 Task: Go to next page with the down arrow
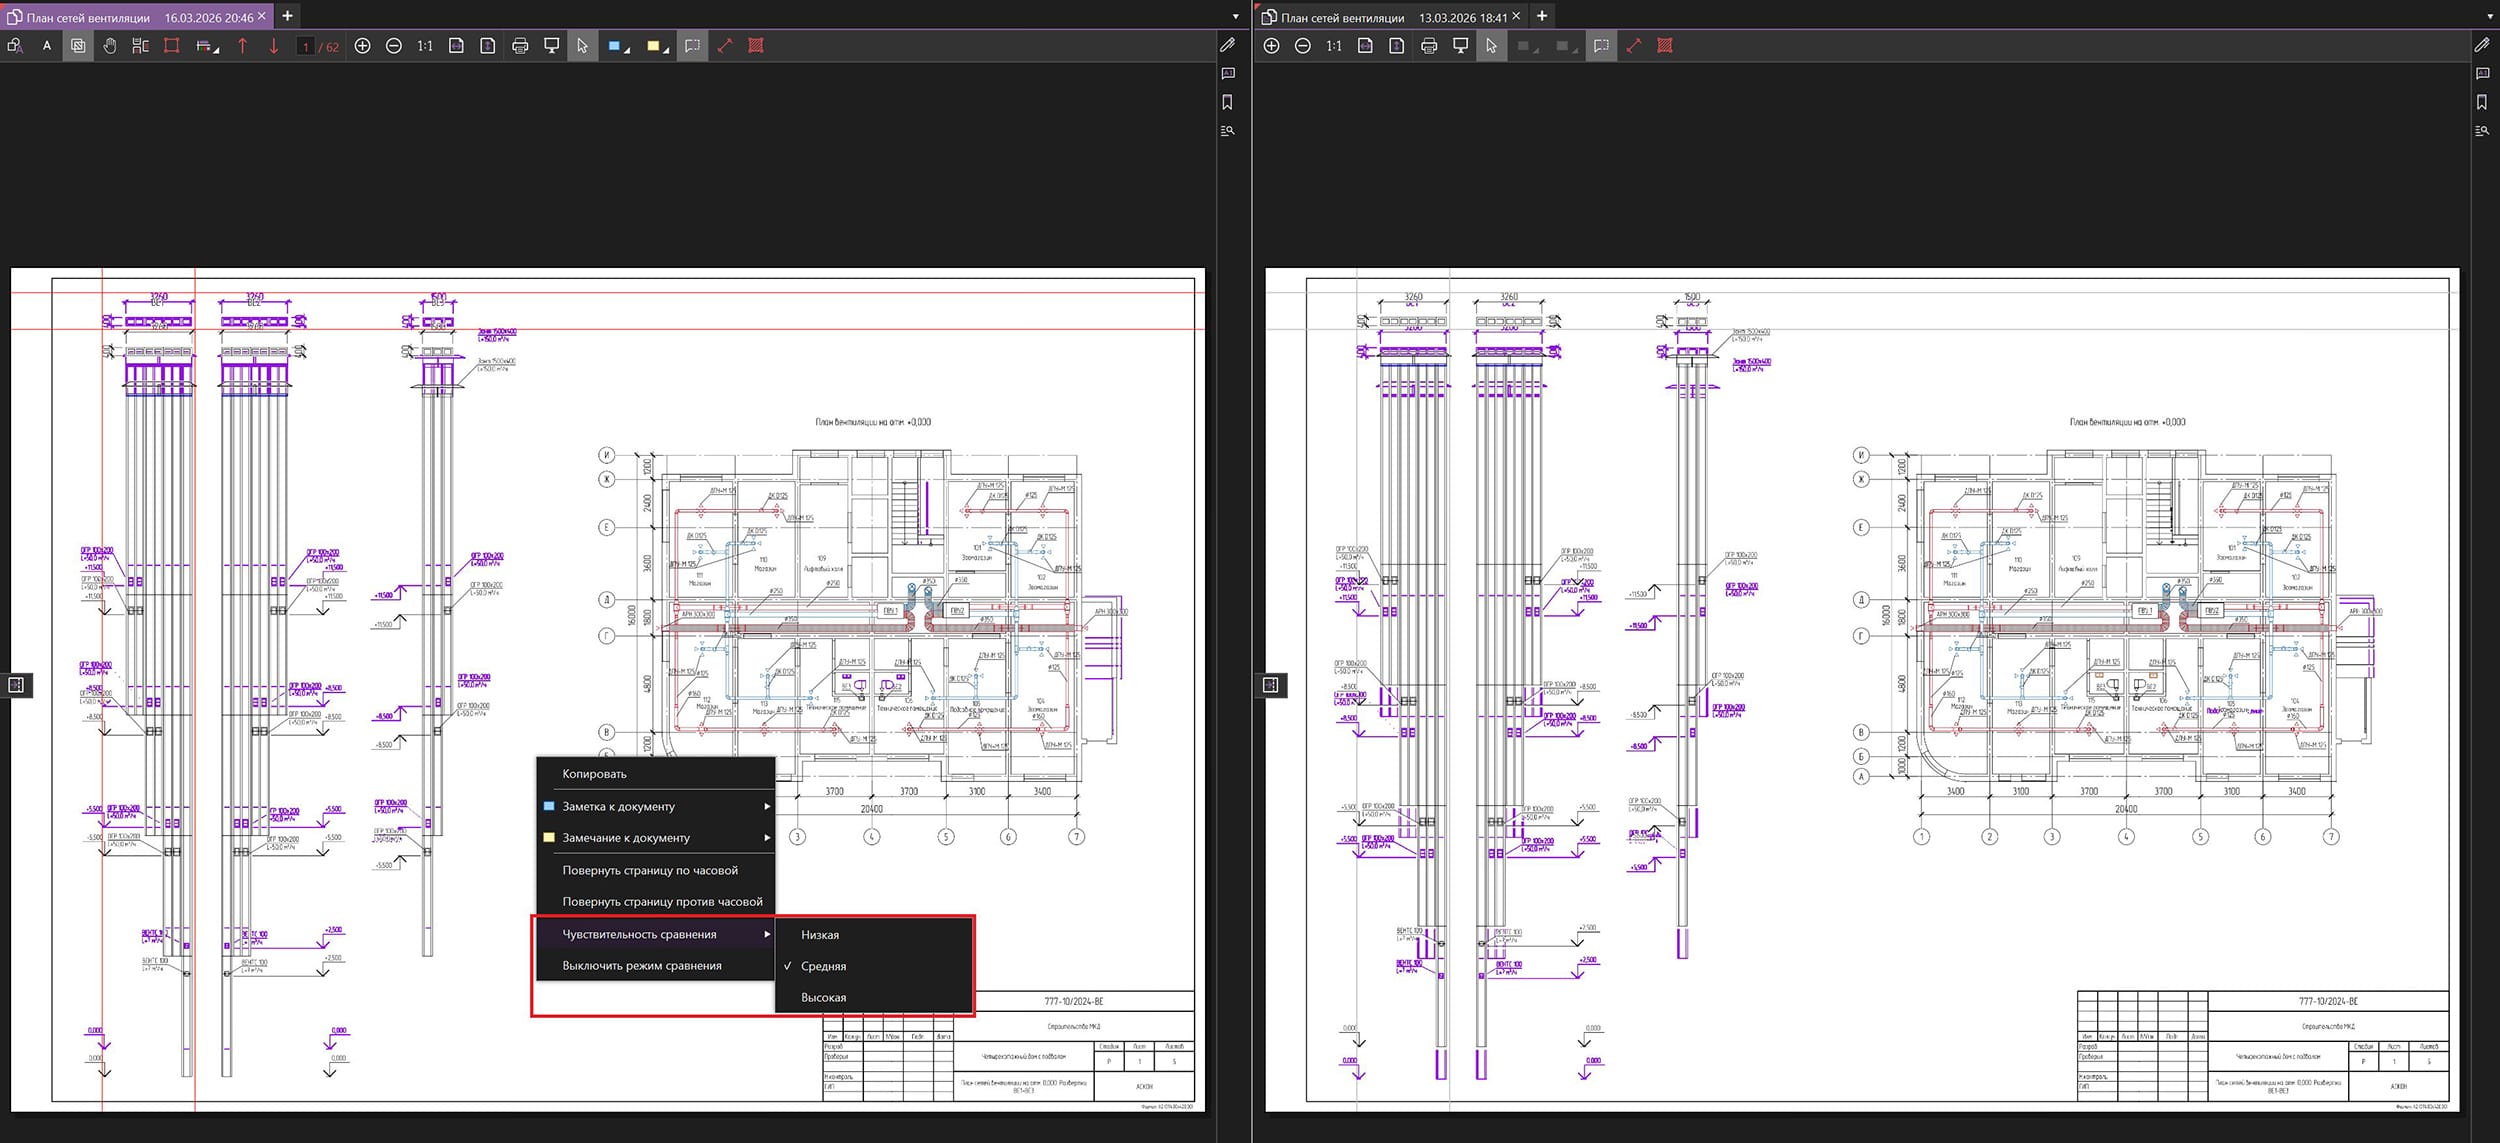273,46
